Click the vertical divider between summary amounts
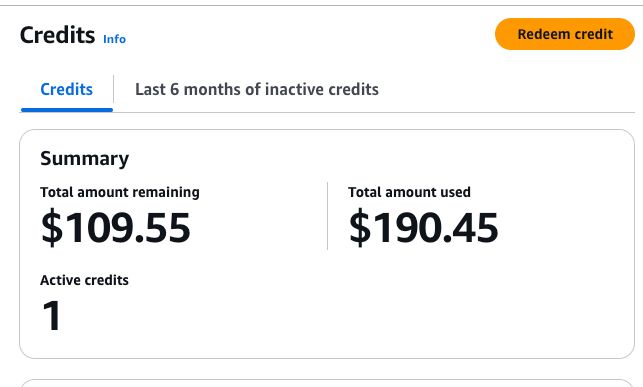Screen dimensions: 643x387 (327, 216)
